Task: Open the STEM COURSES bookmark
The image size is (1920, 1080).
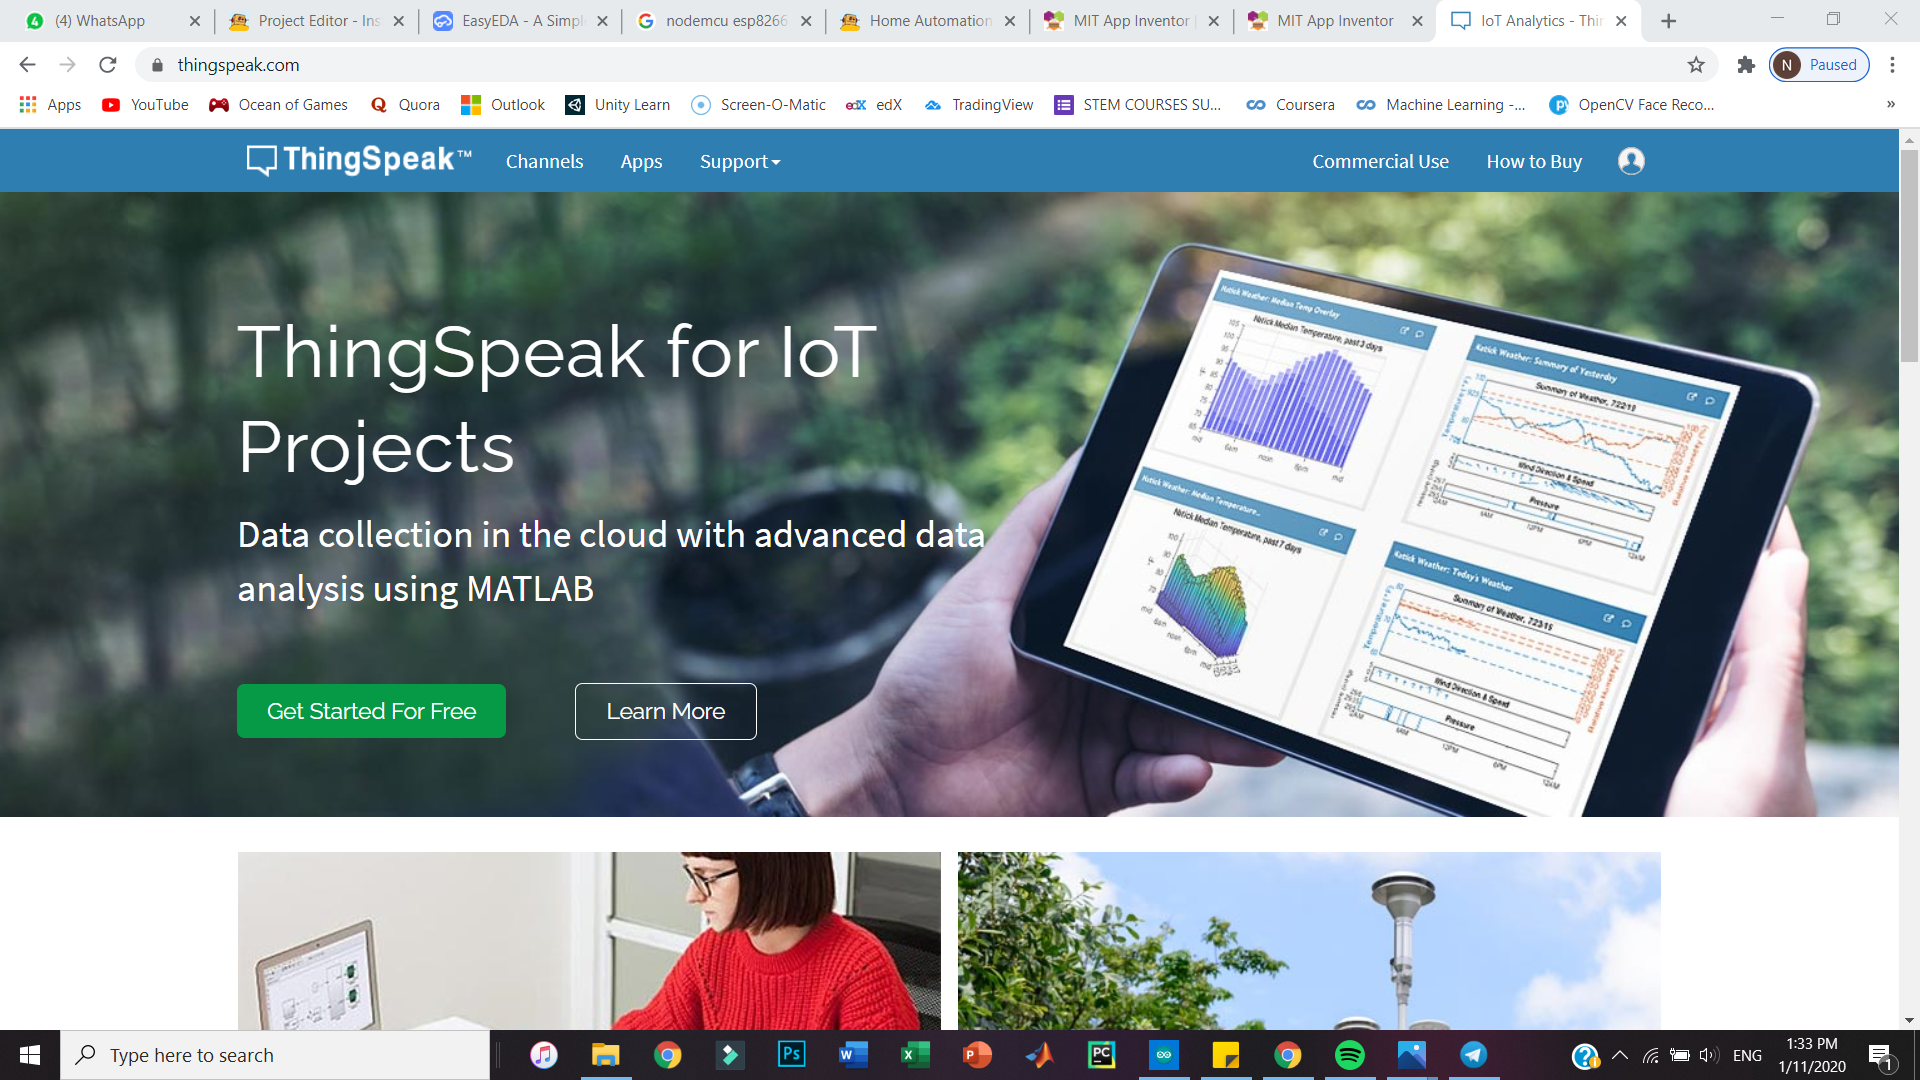Action: (1138, 105)
